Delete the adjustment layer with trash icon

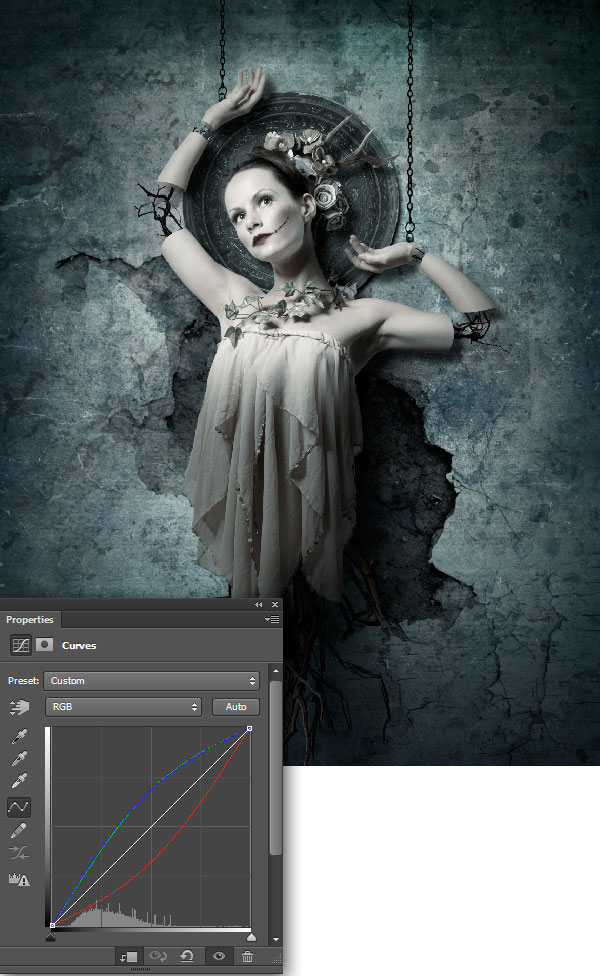(x=247, y=956)
